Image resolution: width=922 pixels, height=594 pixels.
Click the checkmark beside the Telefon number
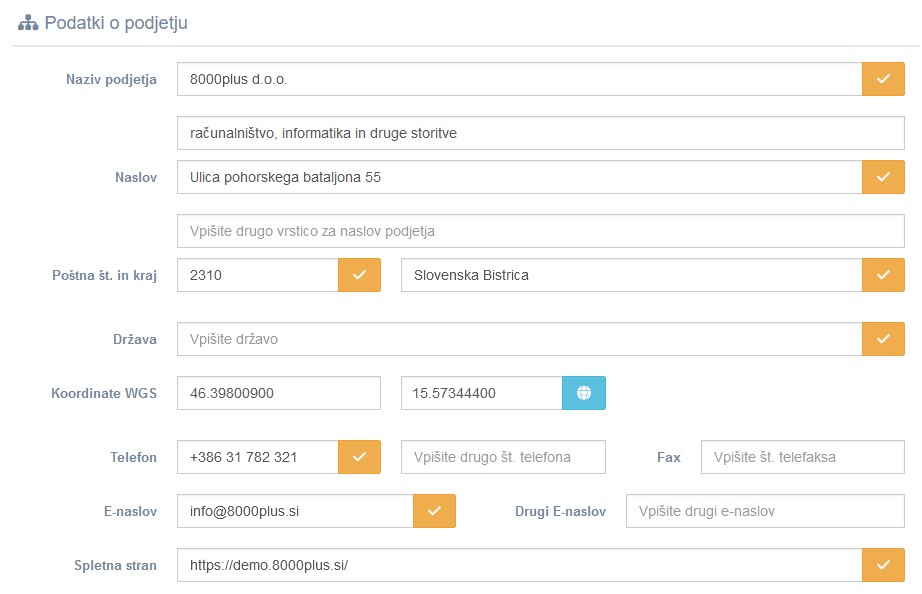coord(359,457)
